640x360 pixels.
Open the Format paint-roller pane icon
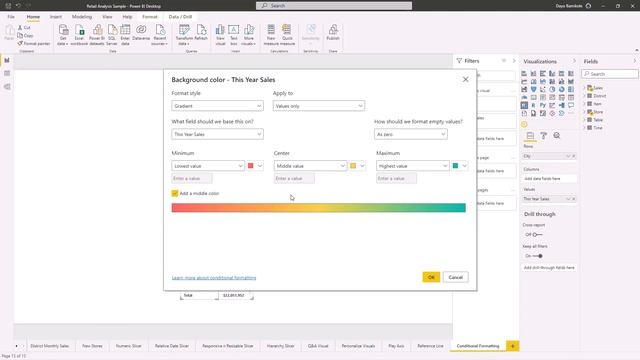coord(543,136)
